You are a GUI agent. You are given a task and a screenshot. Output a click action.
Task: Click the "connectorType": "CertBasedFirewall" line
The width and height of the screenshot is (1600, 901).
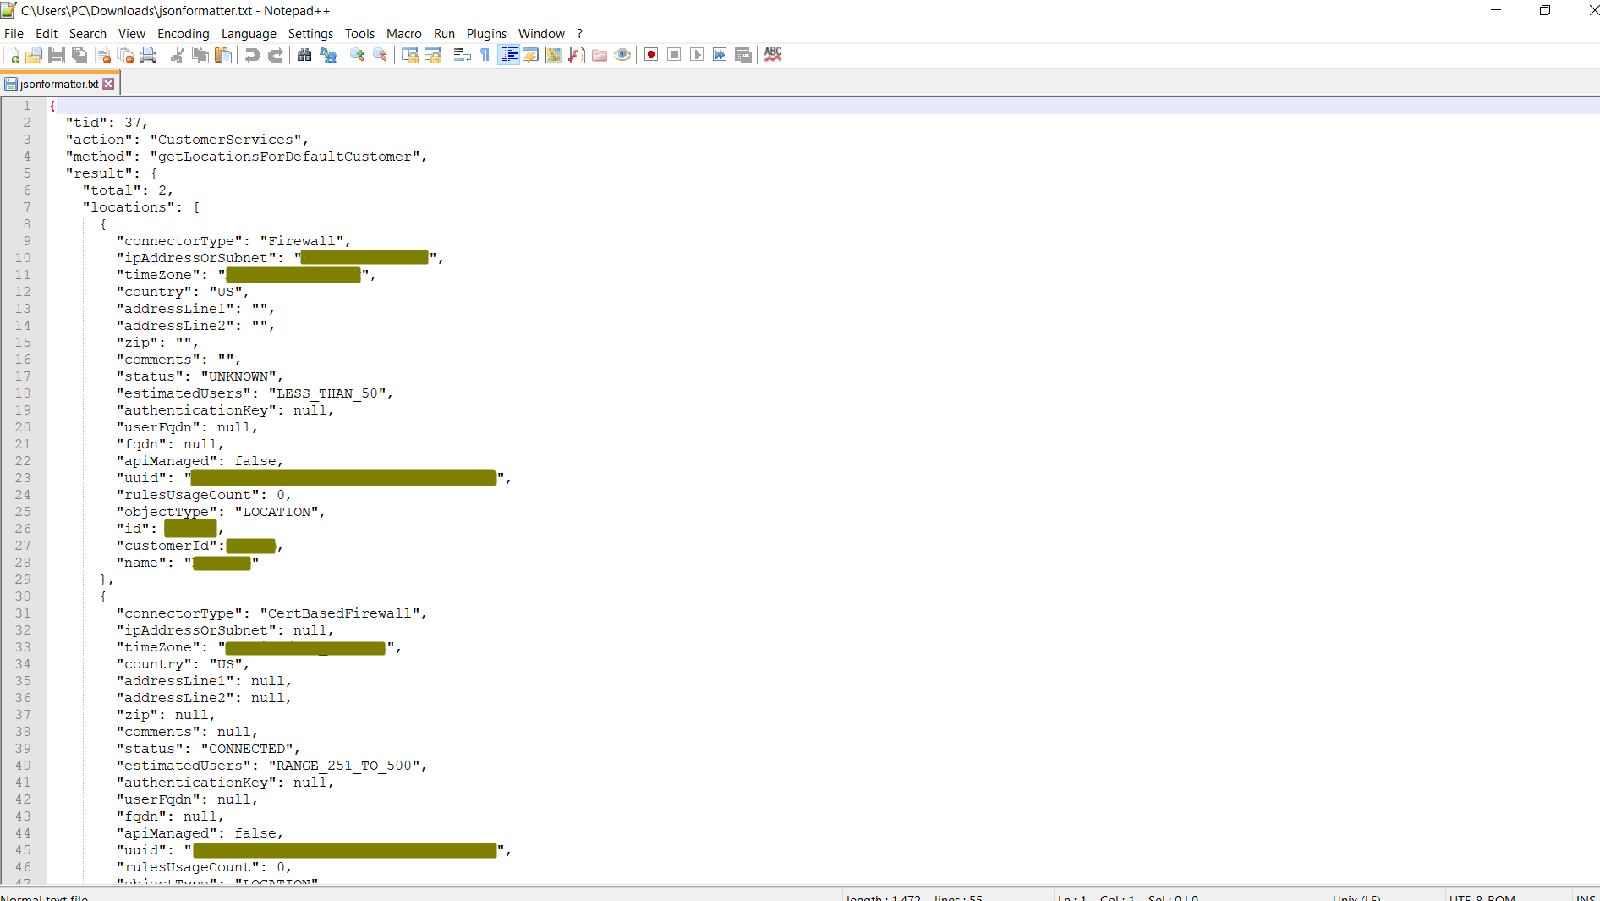(272, 614)
